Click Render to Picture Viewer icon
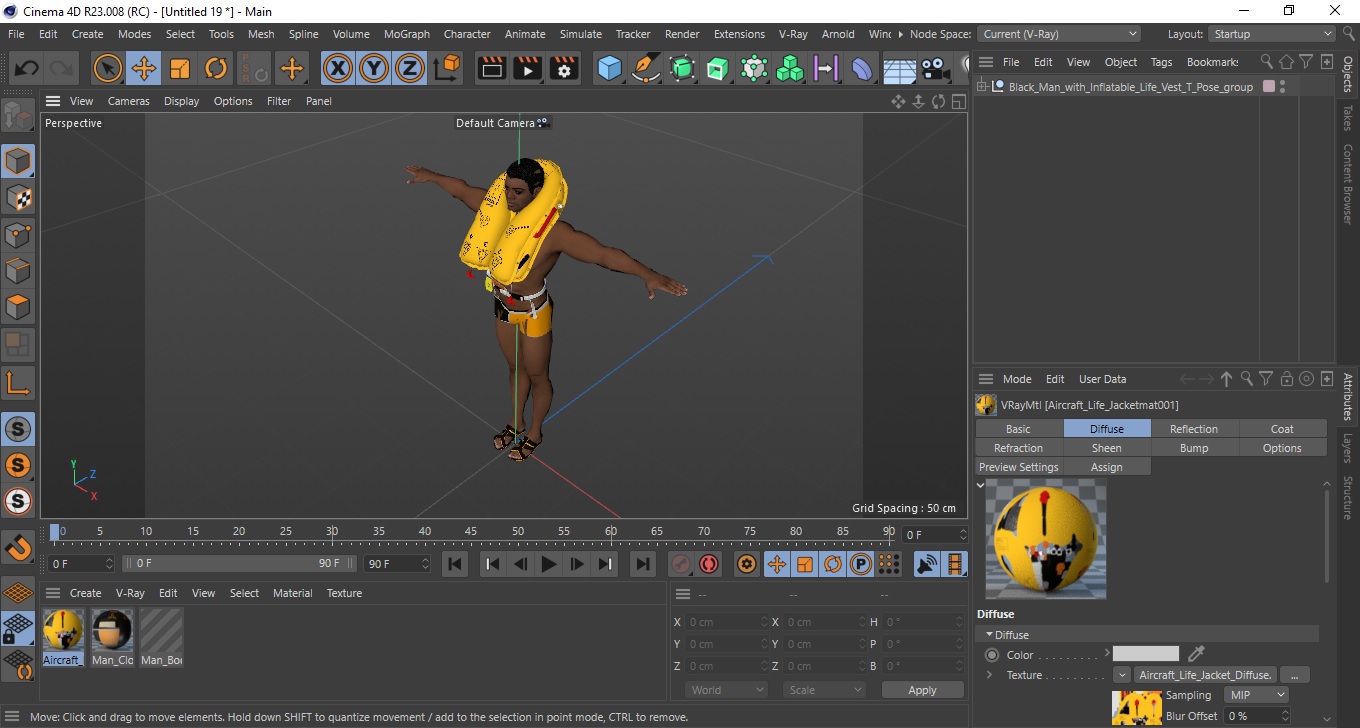The image size is (1360, 728). 528,69
